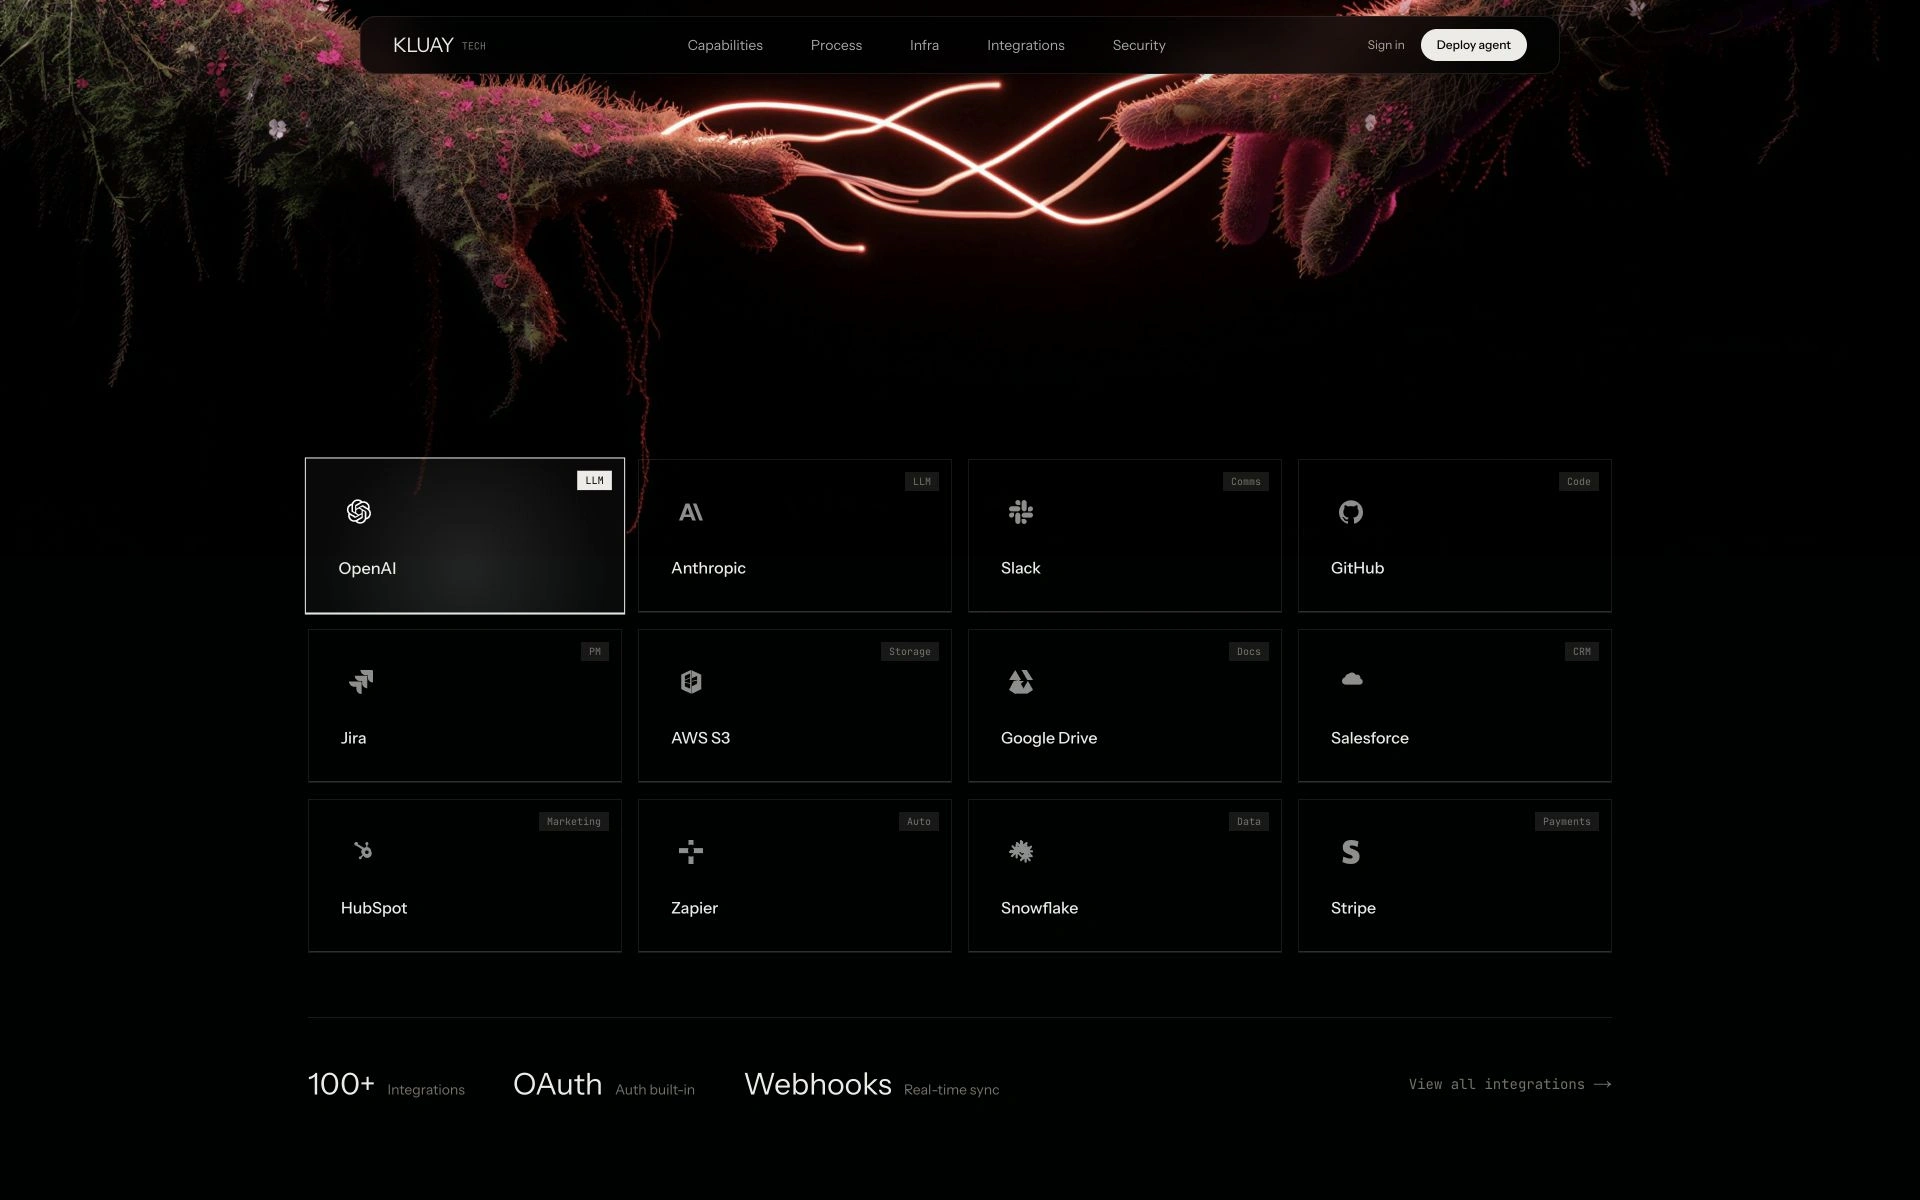
Task: Open the Infra nav item
Action: pyautogui.click(x=924, y=45)
